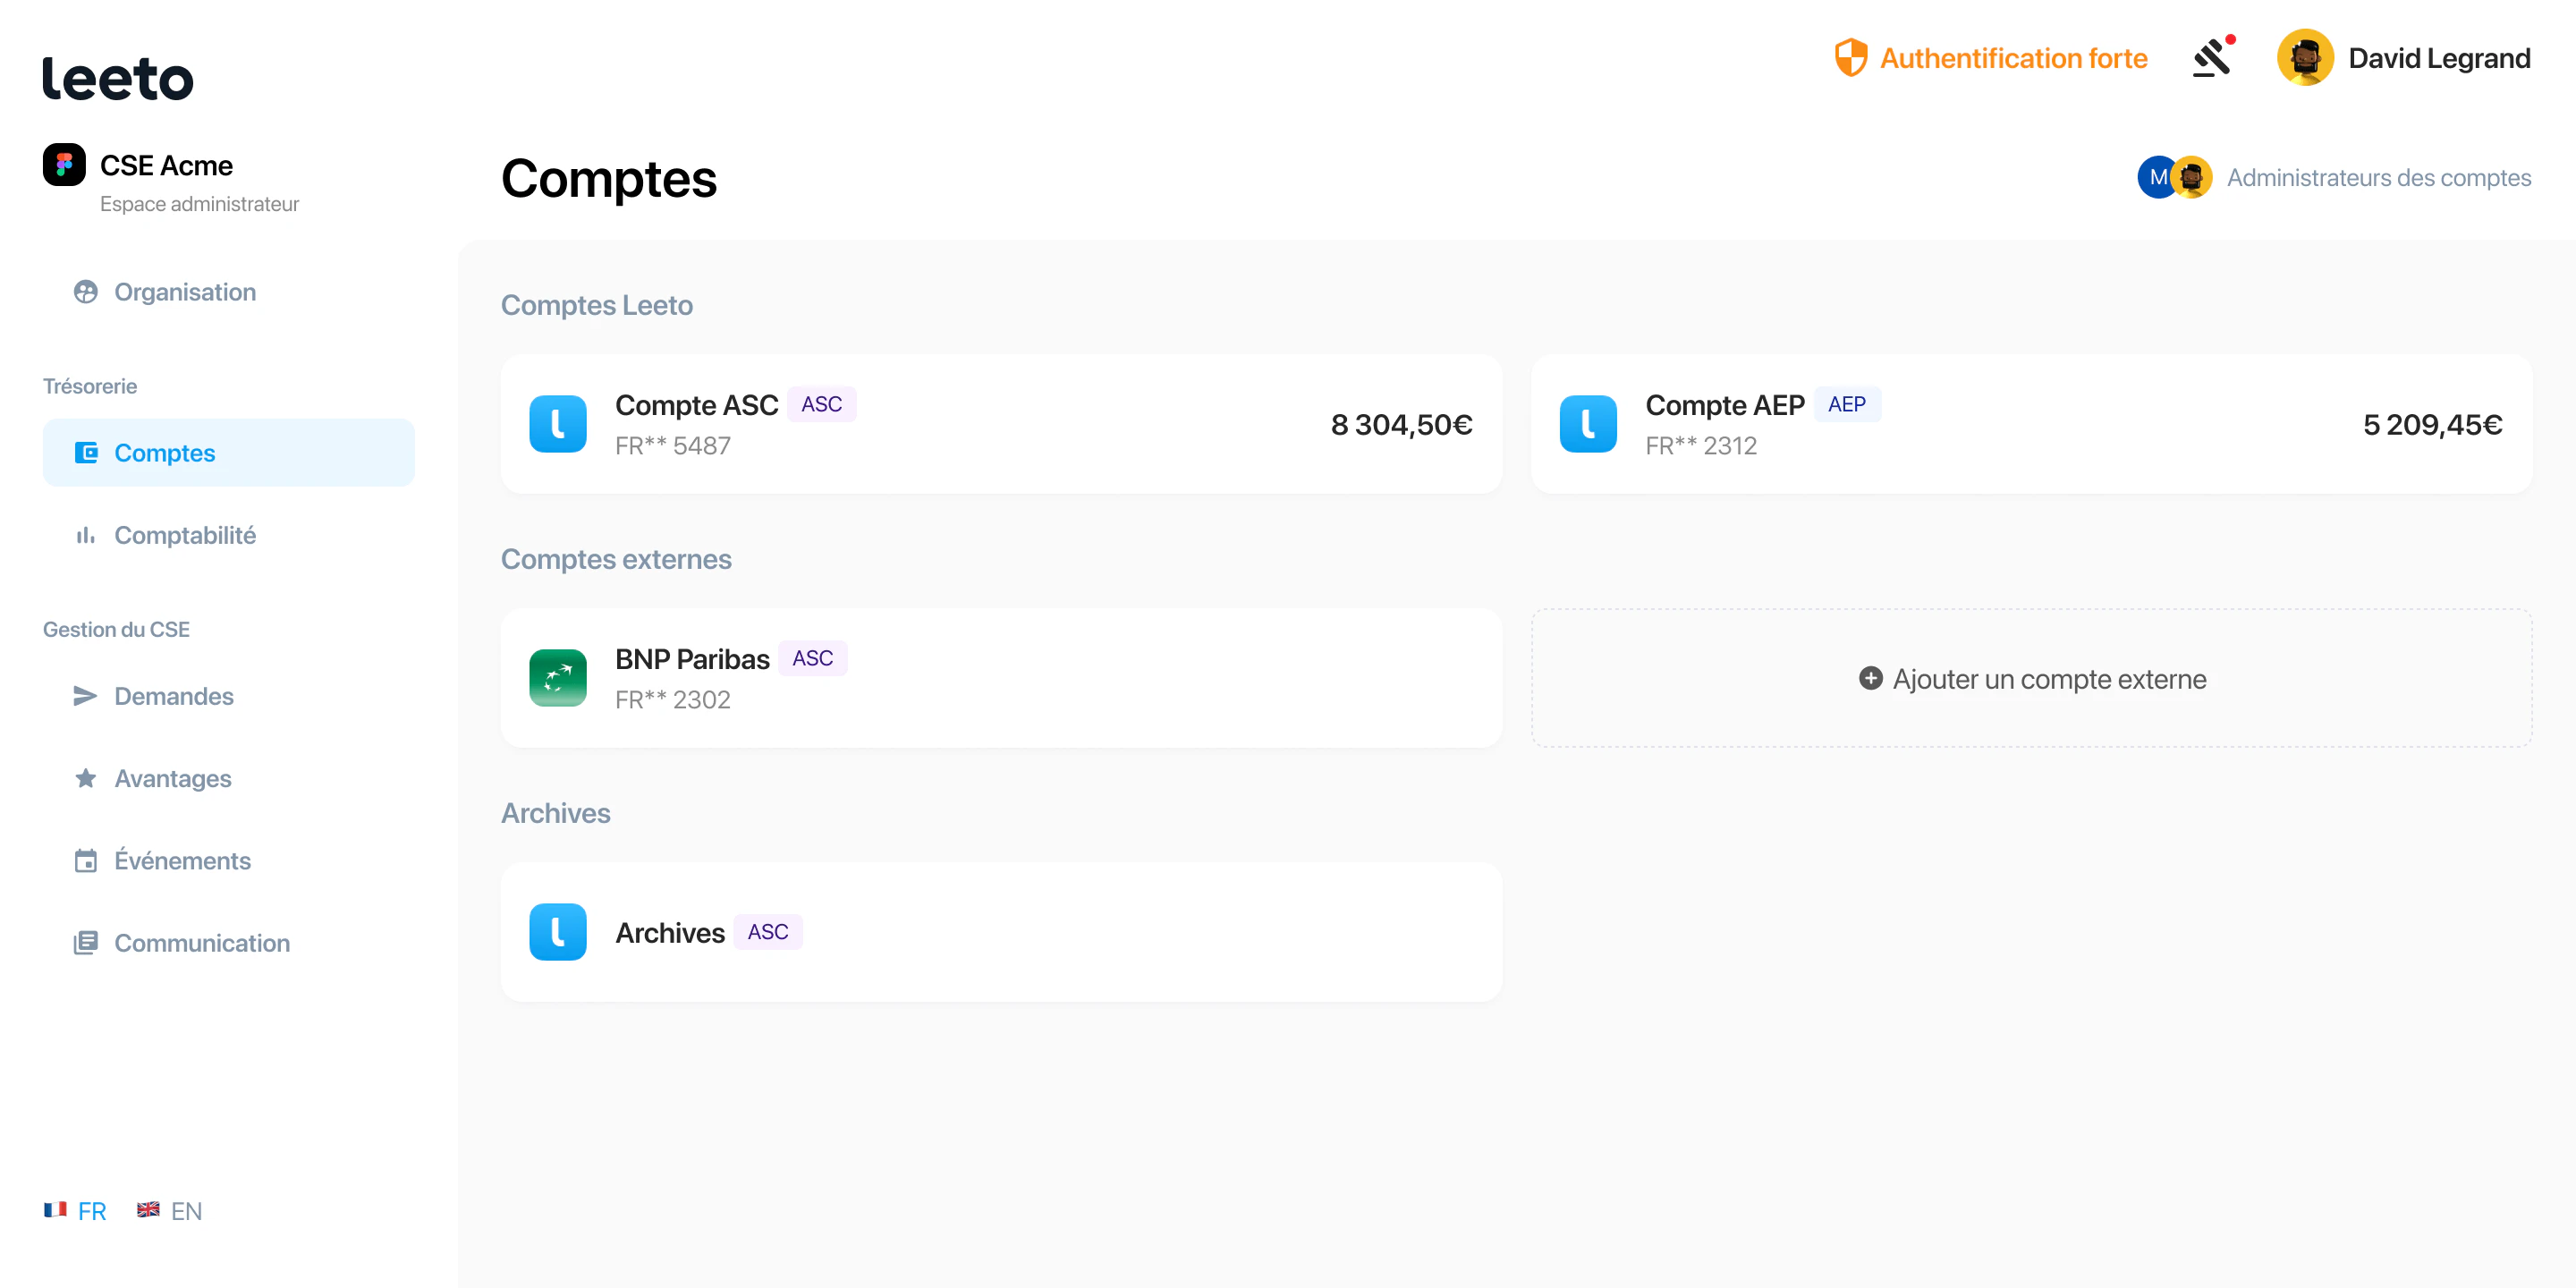
Task: Open the Comptes menu item
Action: point(229,453)
